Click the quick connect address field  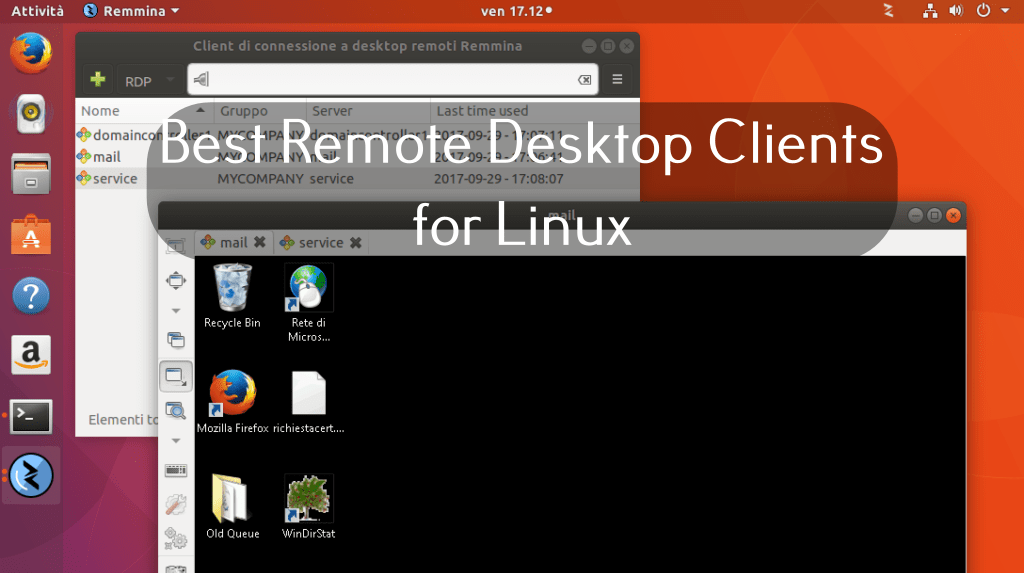coord(392,79)
